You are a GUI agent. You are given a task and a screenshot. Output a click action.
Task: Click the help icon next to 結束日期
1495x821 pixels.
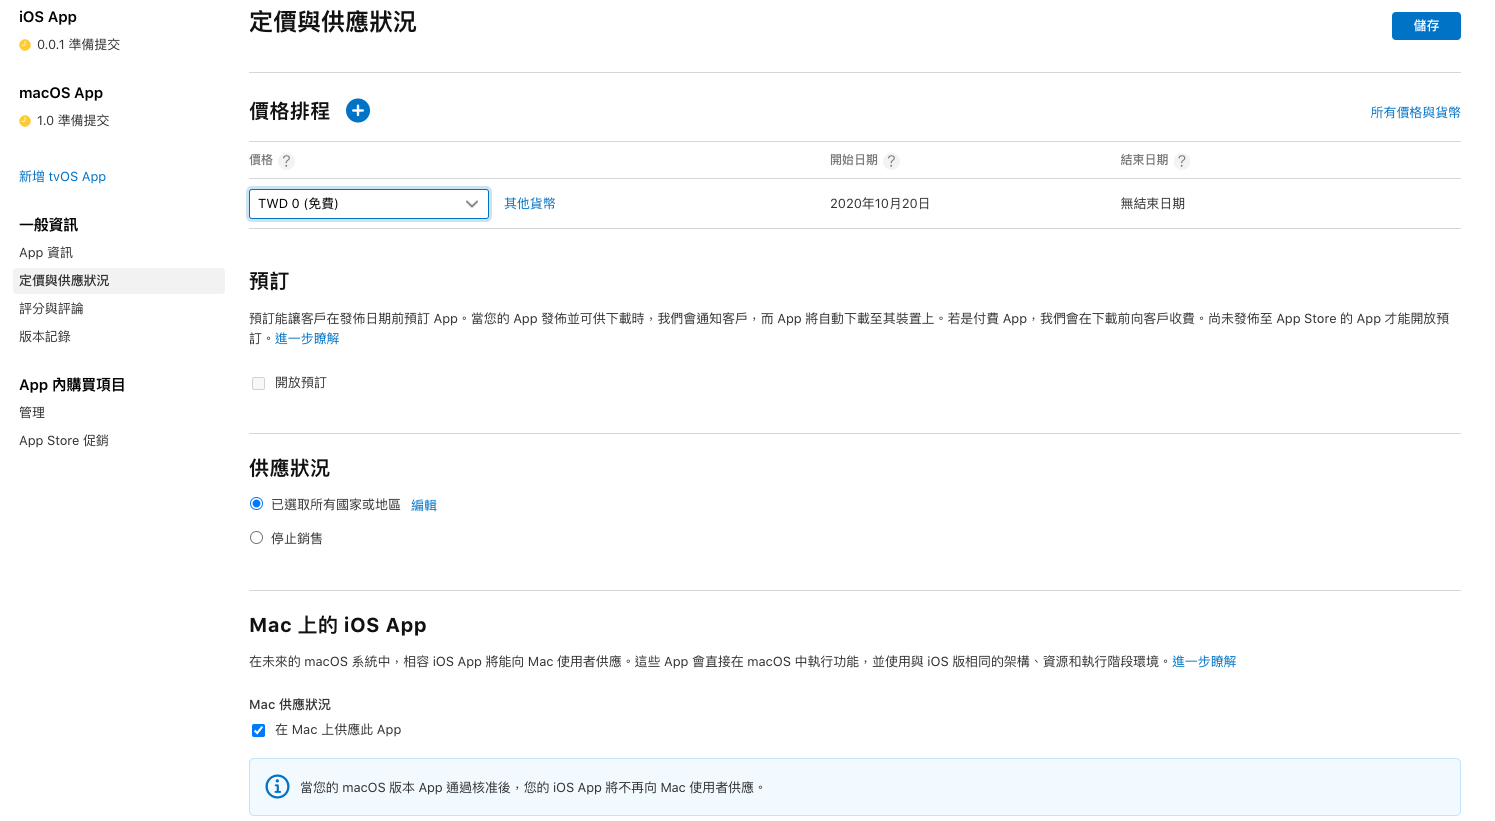pyautogui.click(x=1182, y=161)
